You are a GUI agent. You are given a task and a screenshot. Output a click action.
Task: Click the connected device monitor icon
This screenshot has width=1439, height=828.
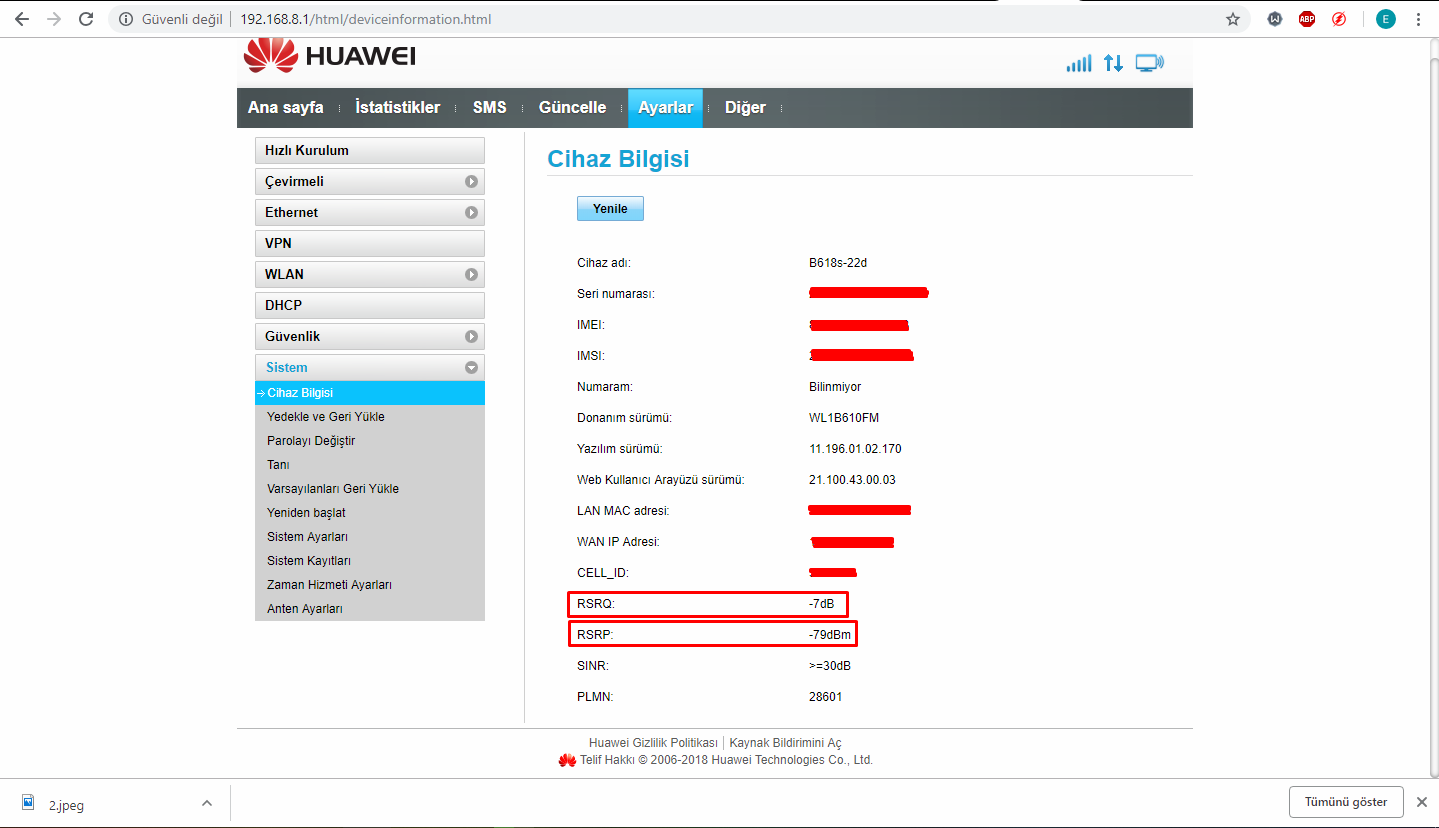point(1150,63)
